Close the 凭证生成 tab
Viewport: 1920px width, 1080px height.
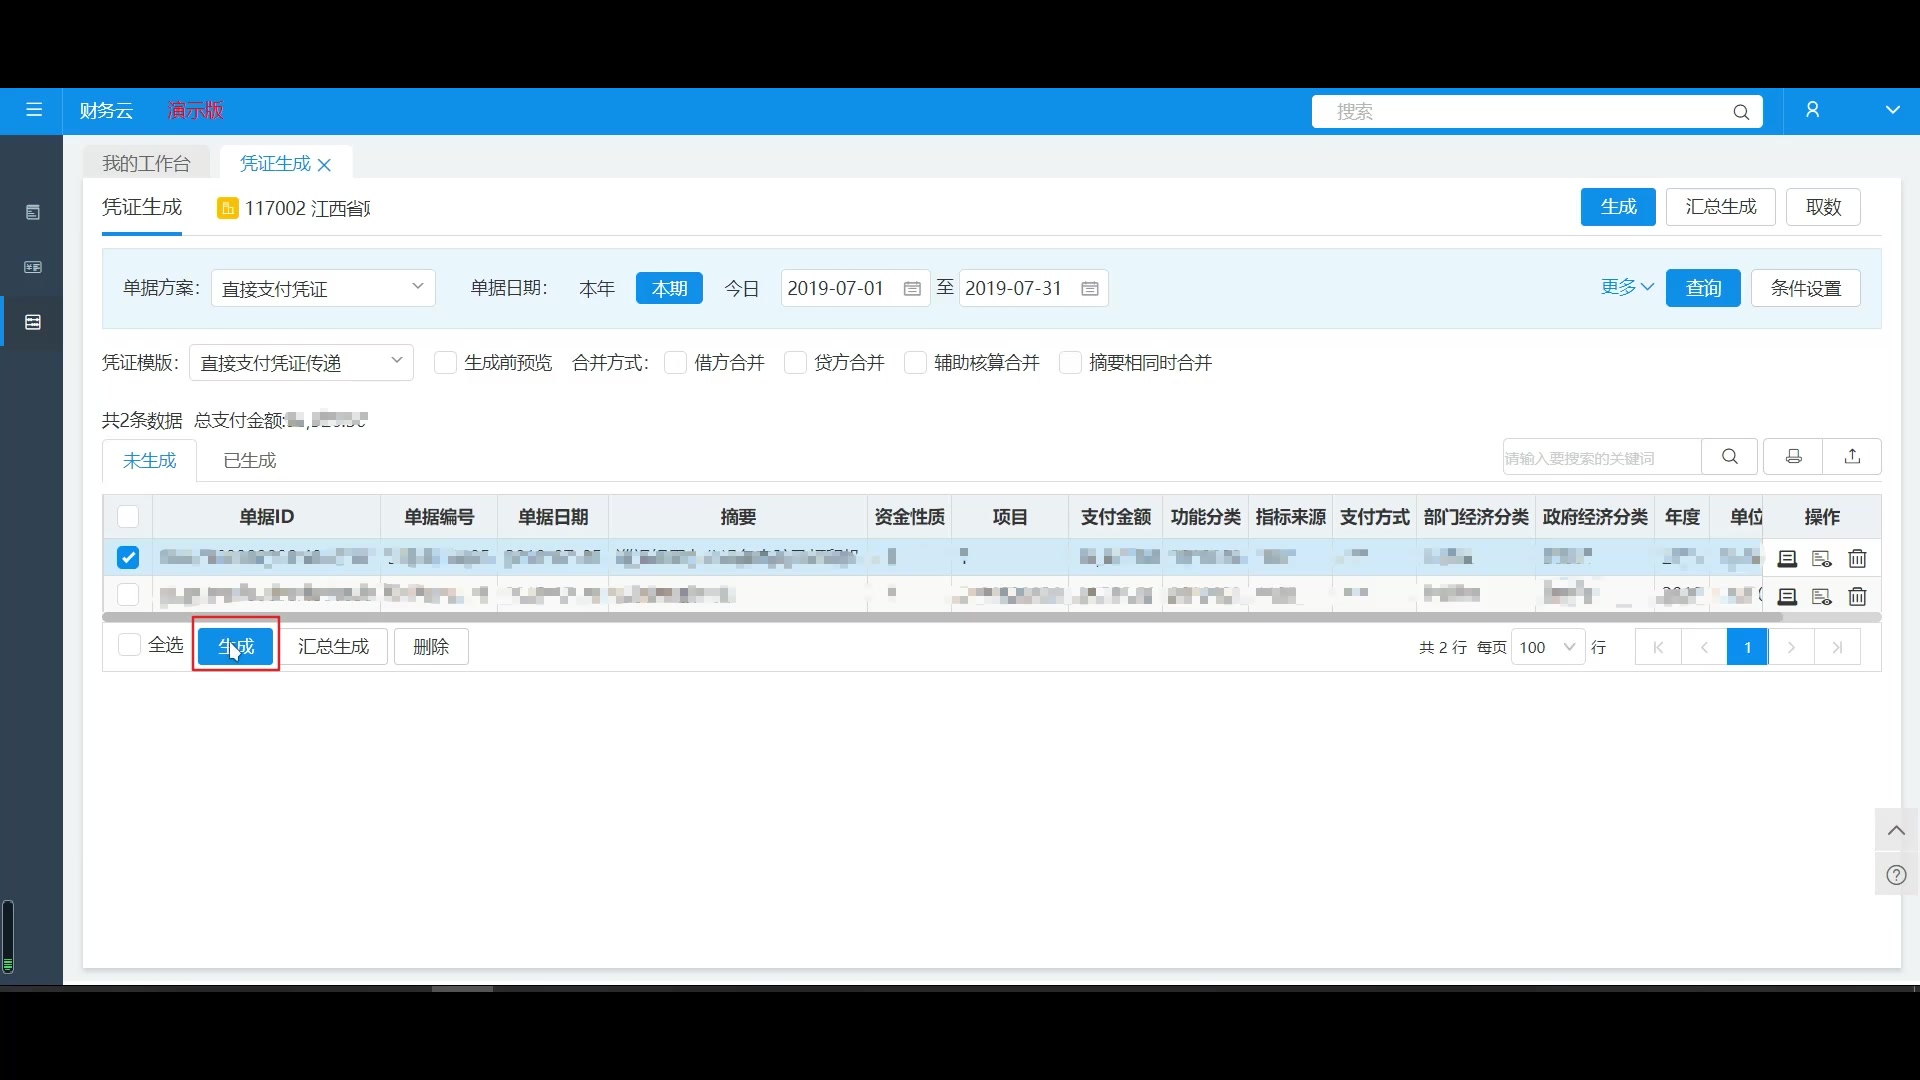pos(324,165)
